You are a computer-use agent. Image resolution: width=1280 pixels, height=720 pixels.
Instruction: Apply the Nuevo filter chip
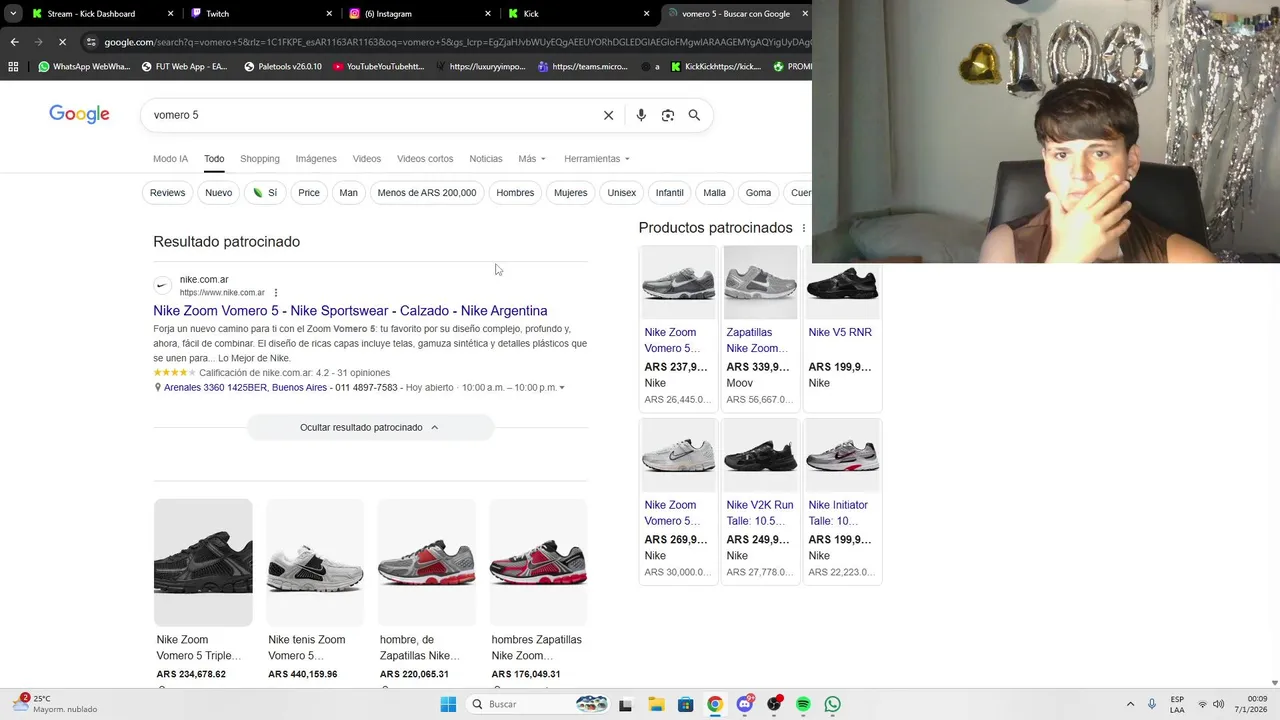point(218,193)
